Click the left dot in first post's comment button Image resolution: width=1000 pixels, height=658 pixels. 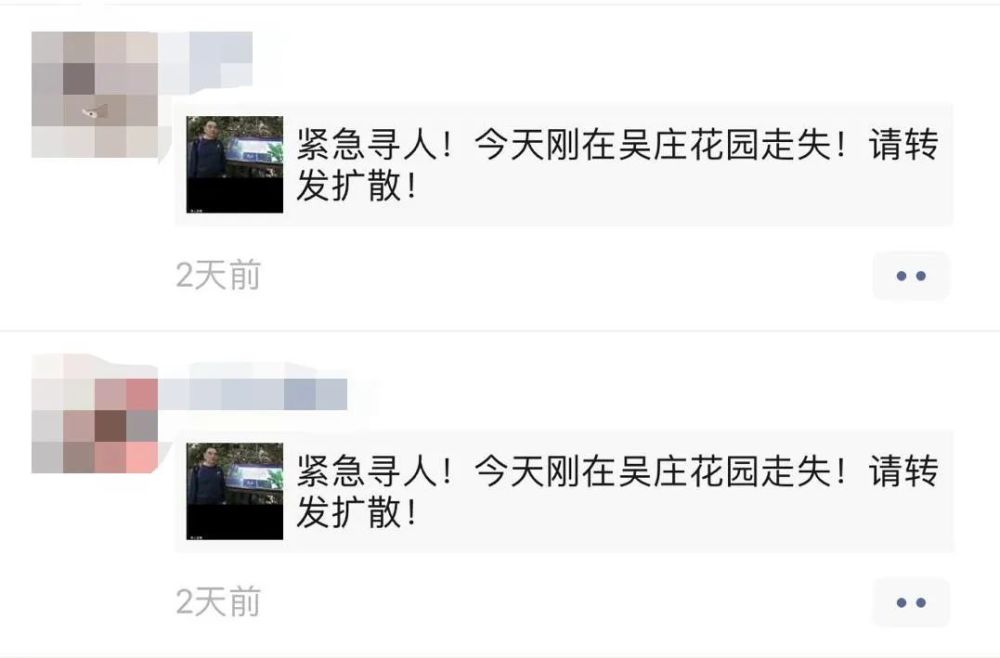pos(901,276)
